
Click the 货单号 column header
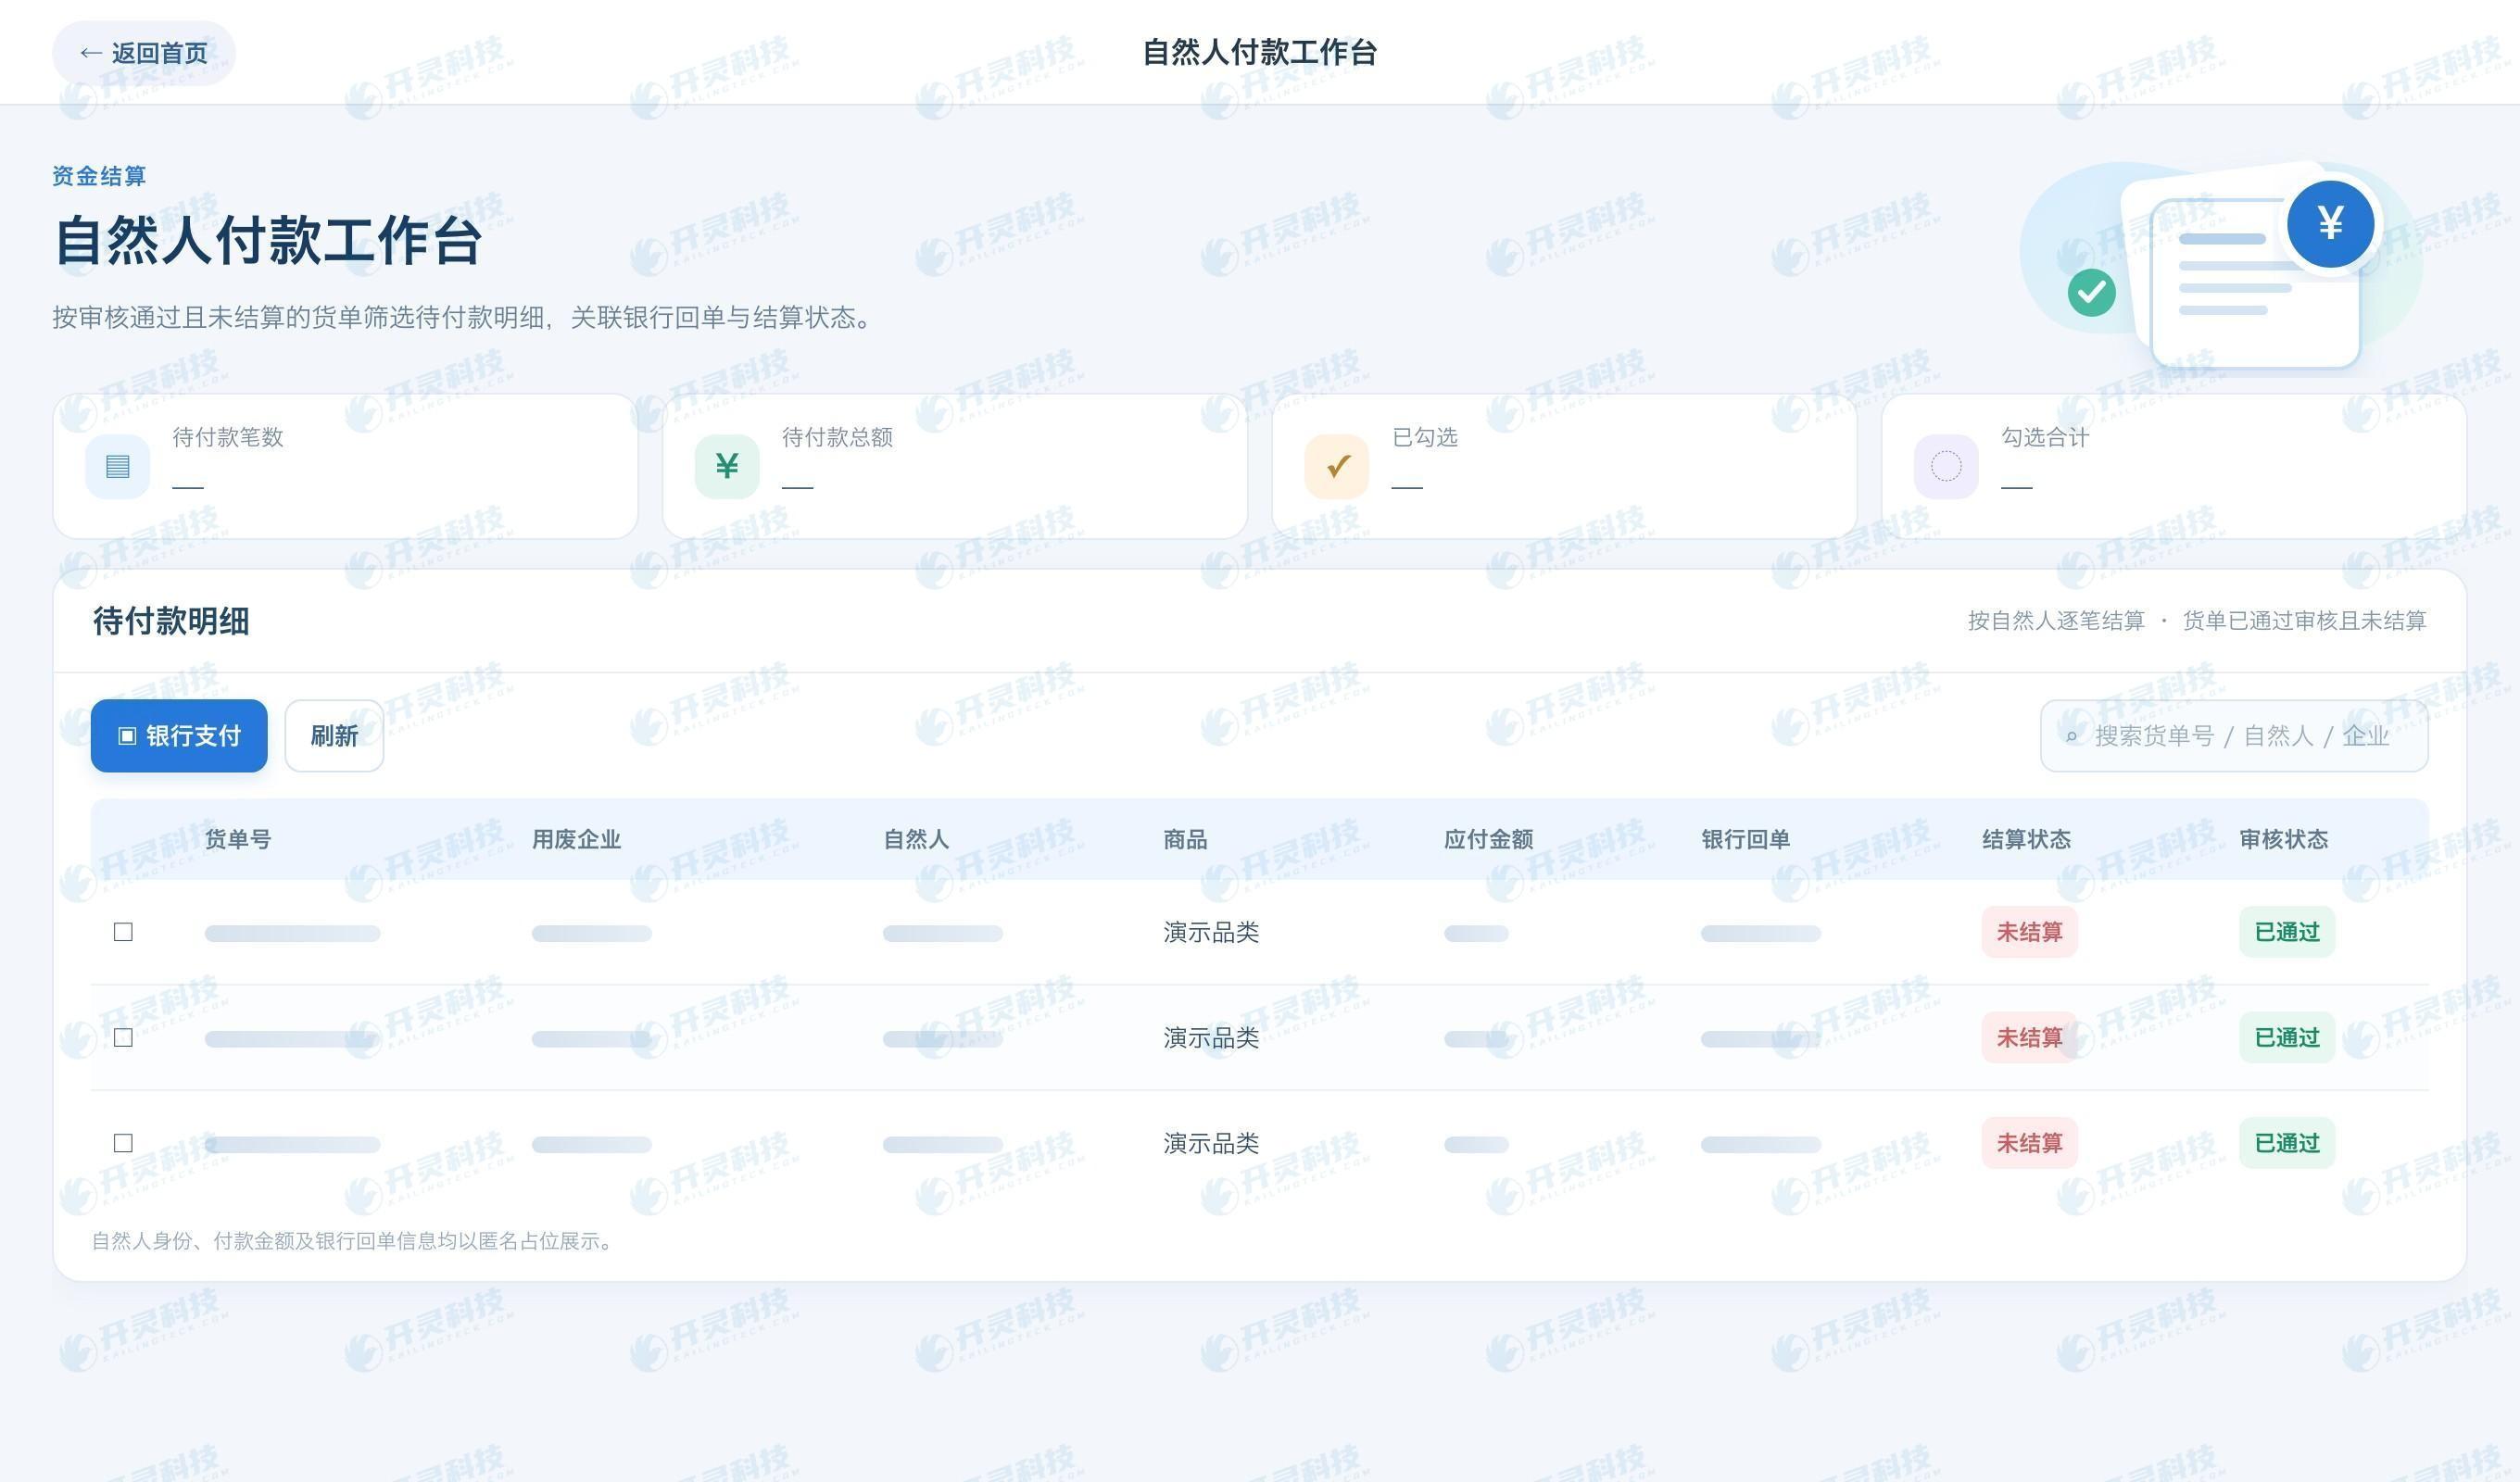point(238,840)
